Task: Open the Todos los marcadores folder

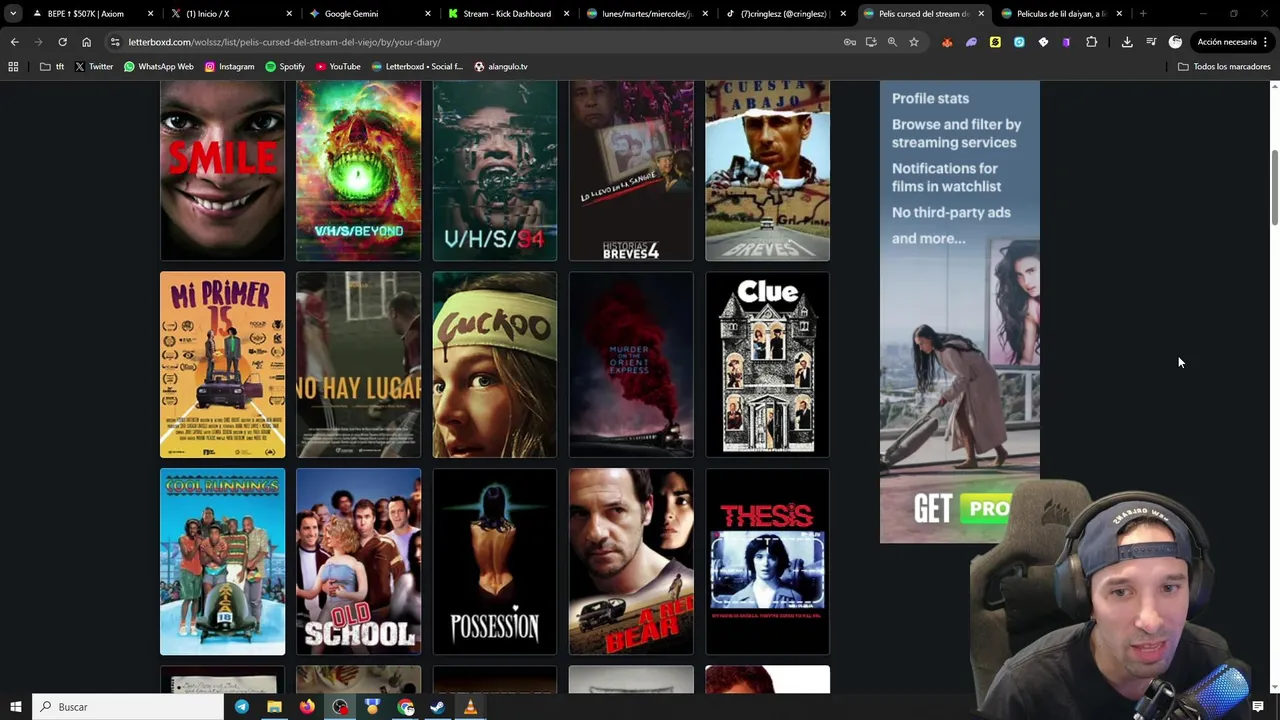Action: point(1224,66)
